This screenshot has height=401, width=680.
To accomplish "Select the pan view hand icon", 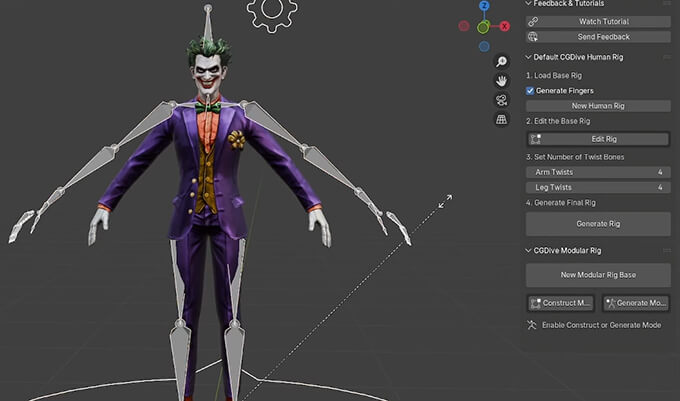I will pyautogui.click(x=501, y=80).
